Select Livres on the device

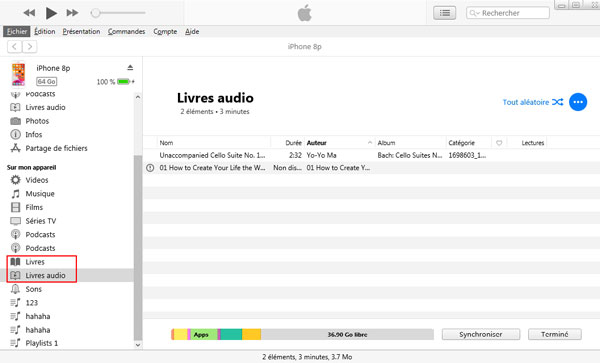coord(35,262)
